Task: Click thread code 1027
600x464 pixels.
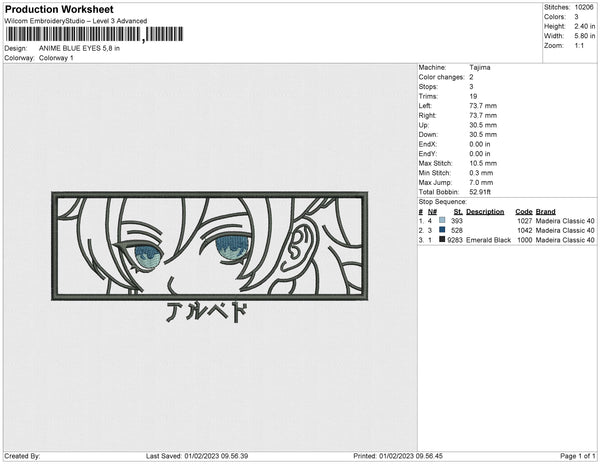Action: pos(525,221)
